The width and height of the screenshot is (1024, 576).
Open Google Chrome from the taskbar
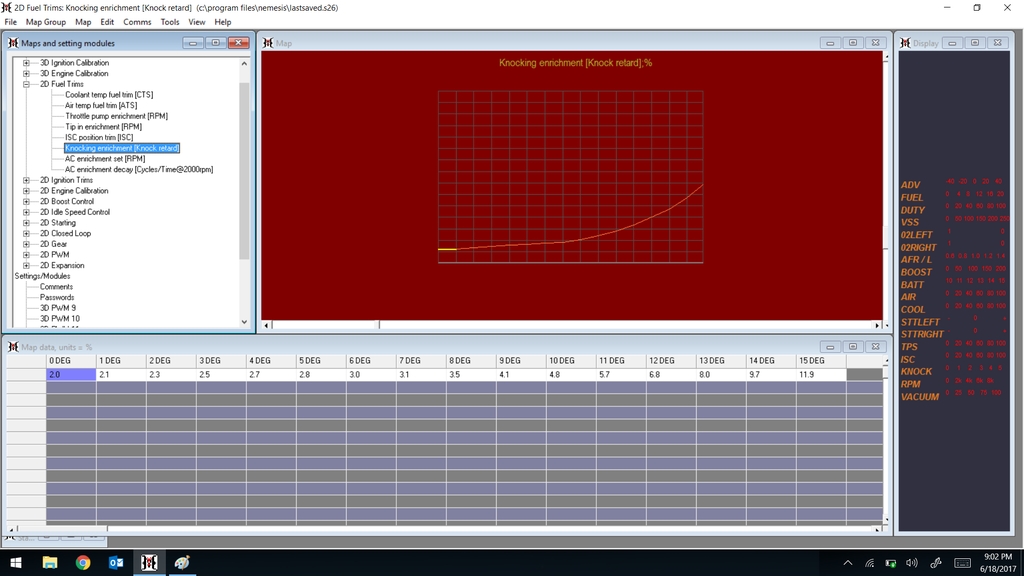(x=83, y=563)
